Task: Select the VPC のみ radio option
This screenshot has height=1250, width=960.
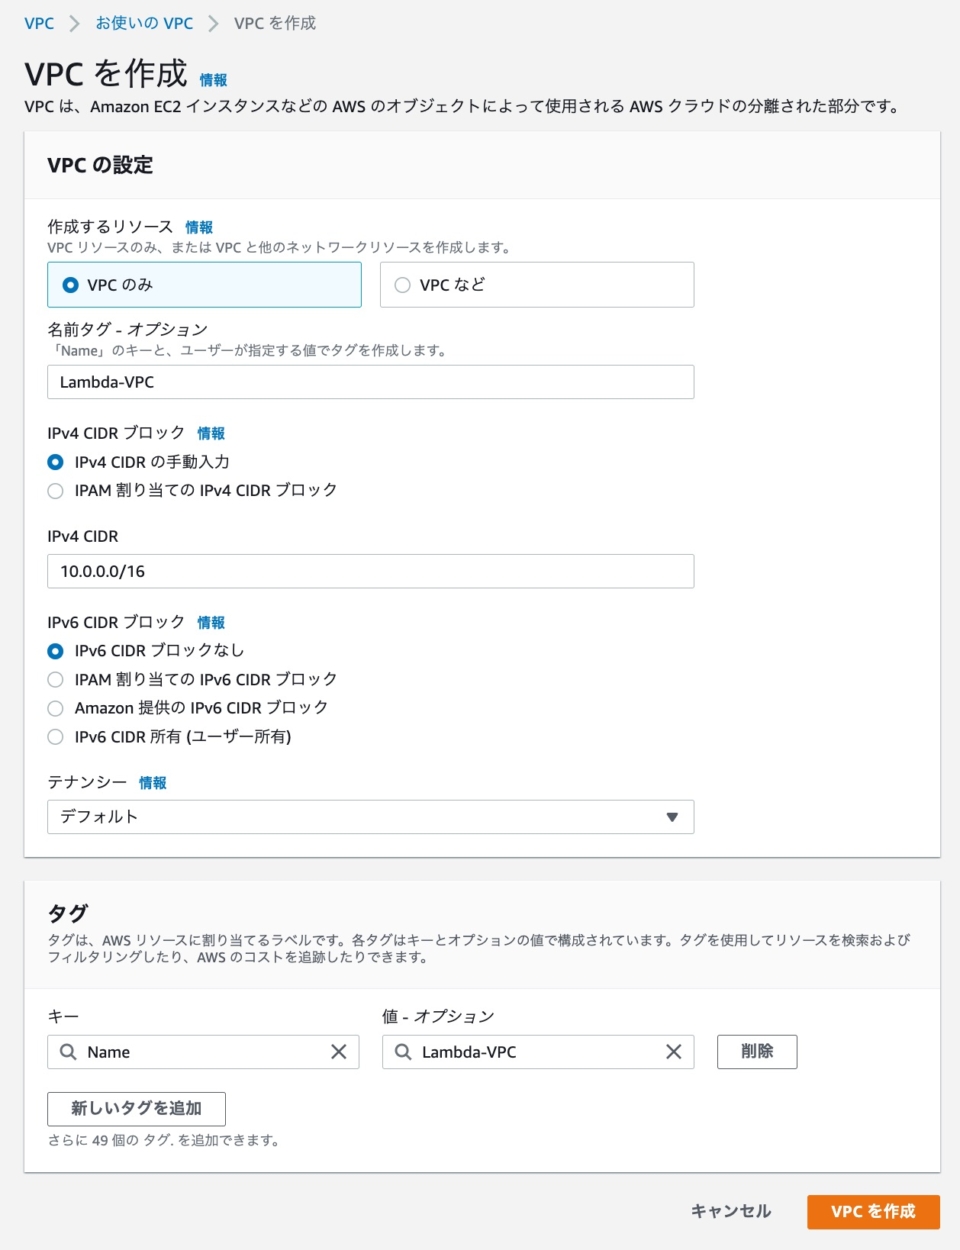Action: coord(68,284)
